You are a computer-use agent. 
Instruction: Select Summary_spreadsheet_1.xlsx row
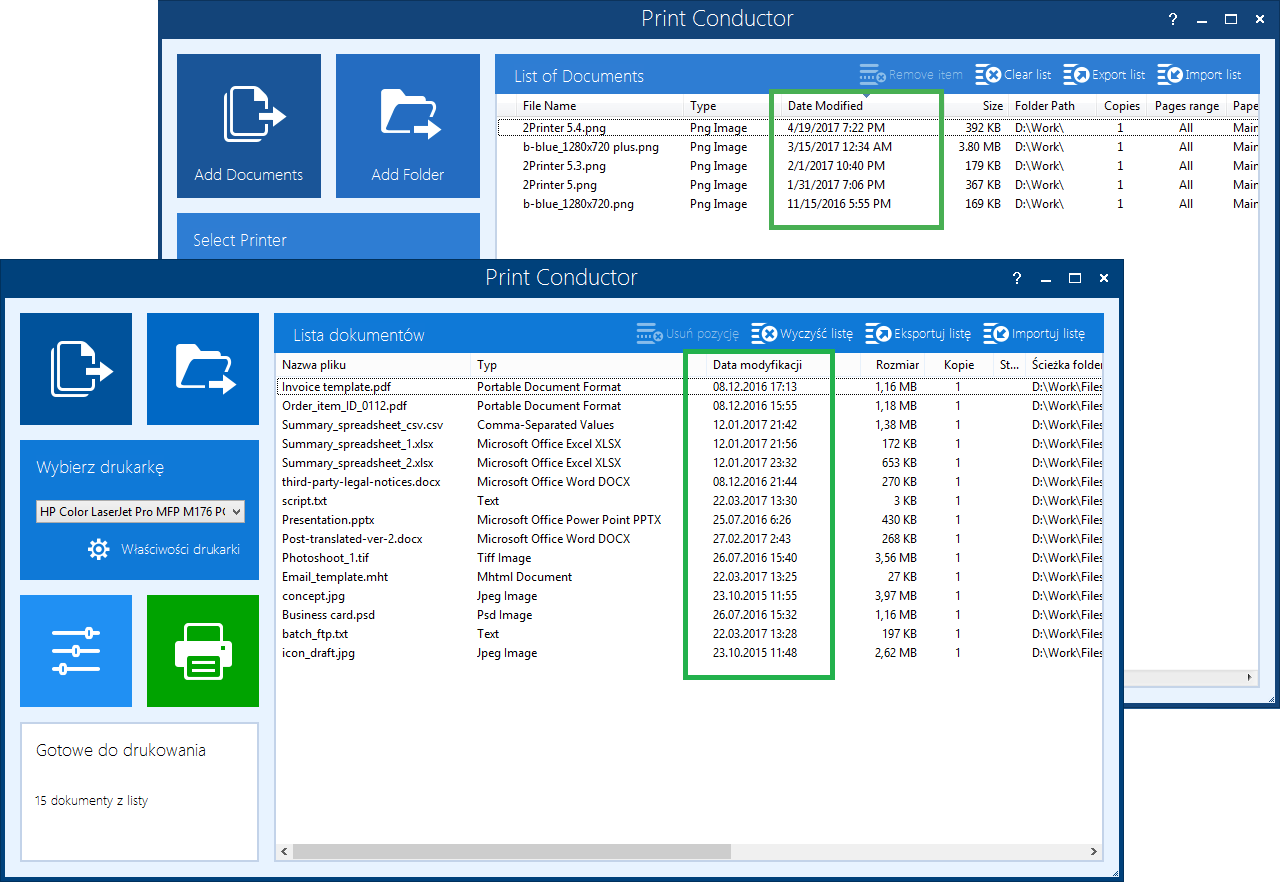coord(690,444)
